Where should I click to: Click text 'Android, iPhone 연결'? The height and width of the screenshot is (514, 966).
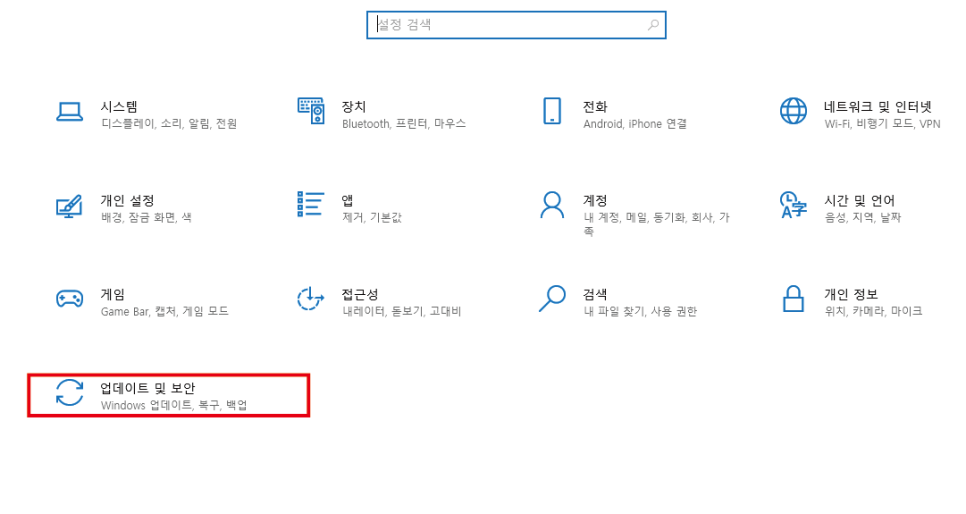(x=635, y=124)
